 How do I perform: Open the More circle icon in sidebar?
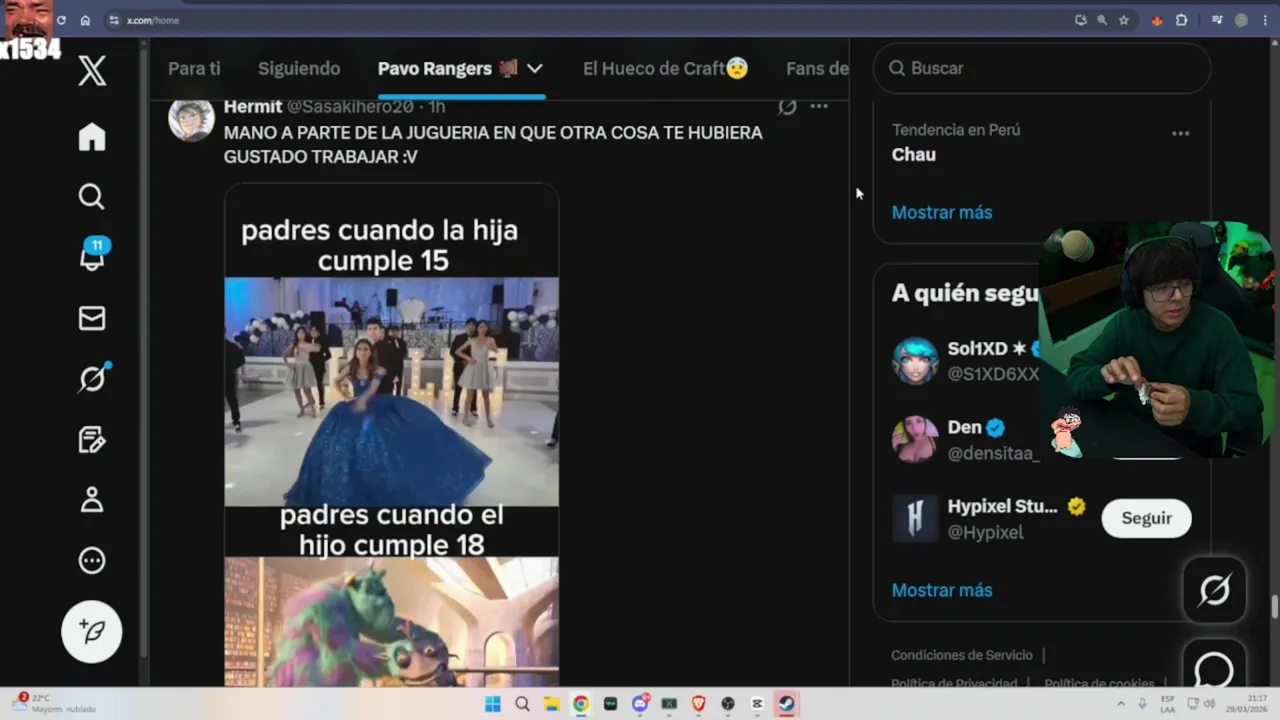[92, 561]
